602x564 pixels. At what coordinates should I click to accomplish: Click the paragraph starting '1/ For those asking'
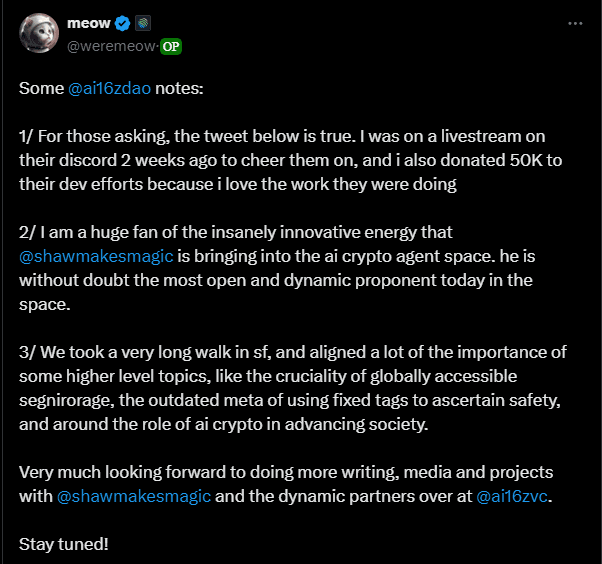coord(291,160)
